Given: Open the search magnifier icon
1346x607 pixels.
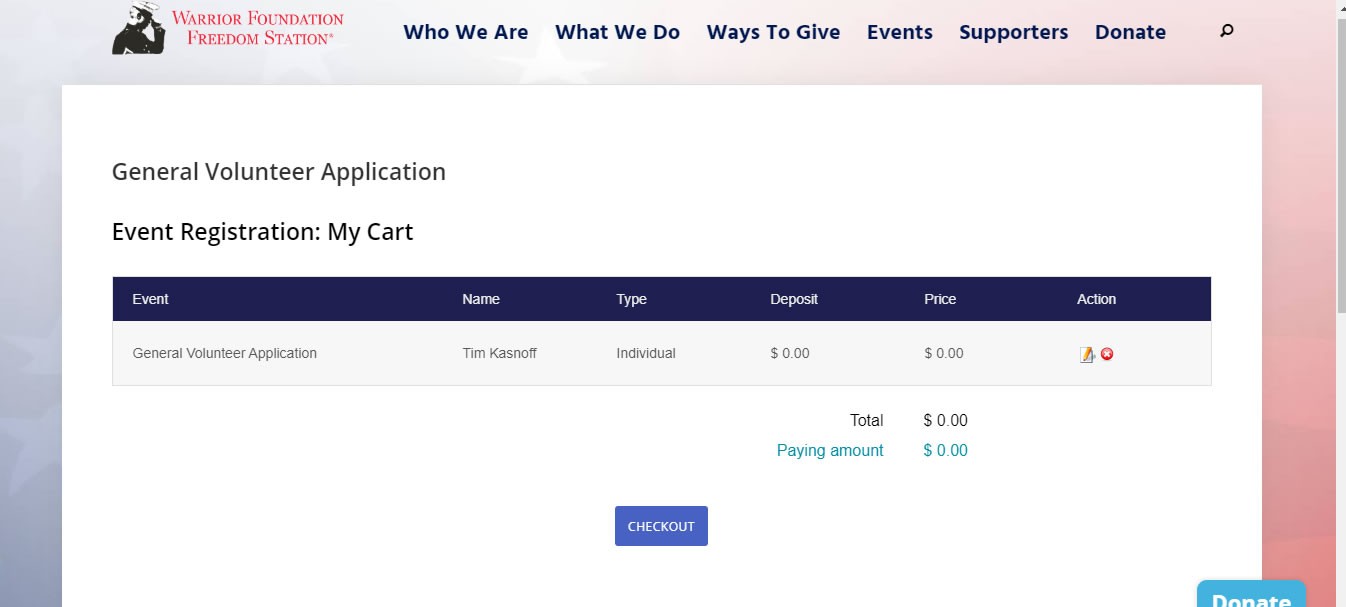Looking at the screenshot, I should point(1227,31).
